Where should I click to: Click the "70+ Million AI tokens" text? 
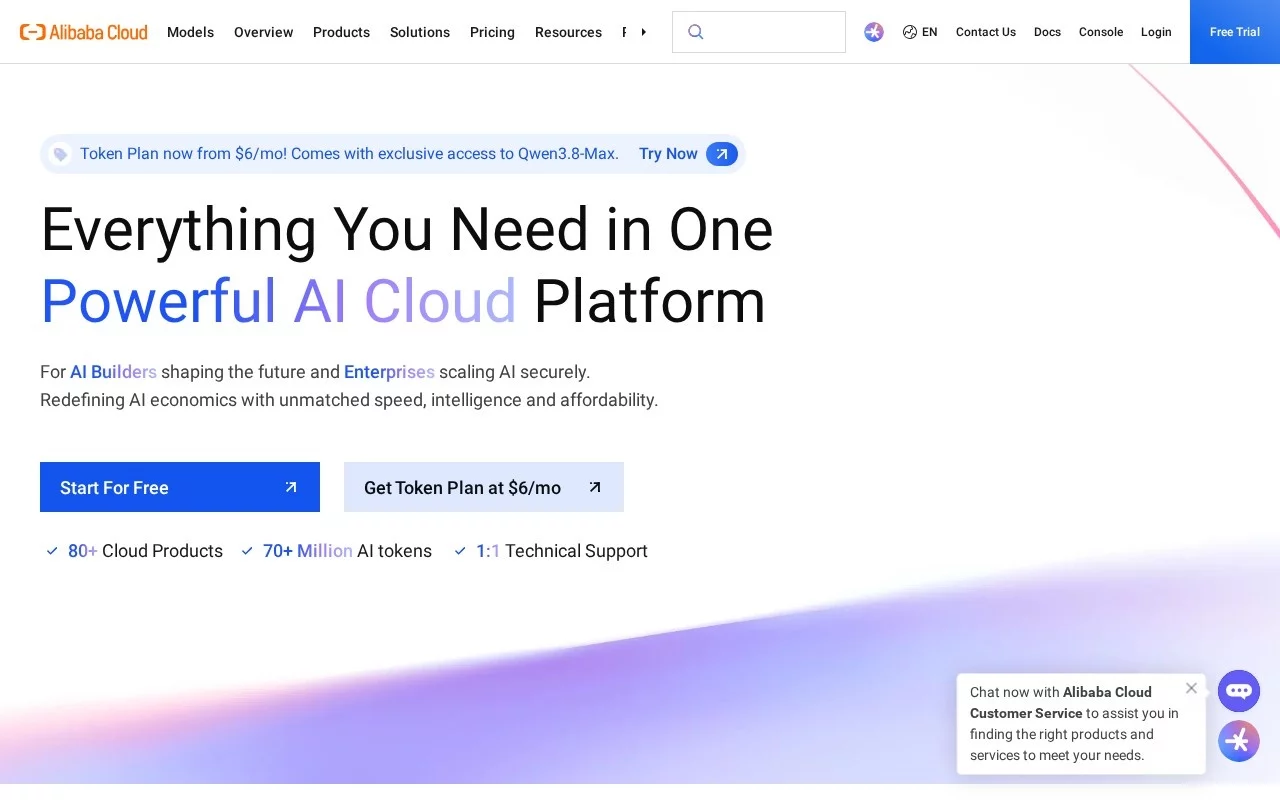347,551
